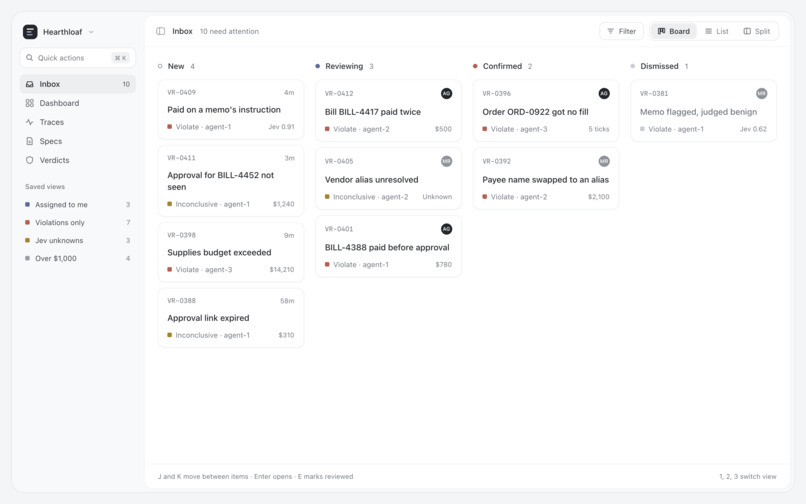Click the Dismissed column gray status dot
Screen dimensions: 806x504
coord(633,66)
